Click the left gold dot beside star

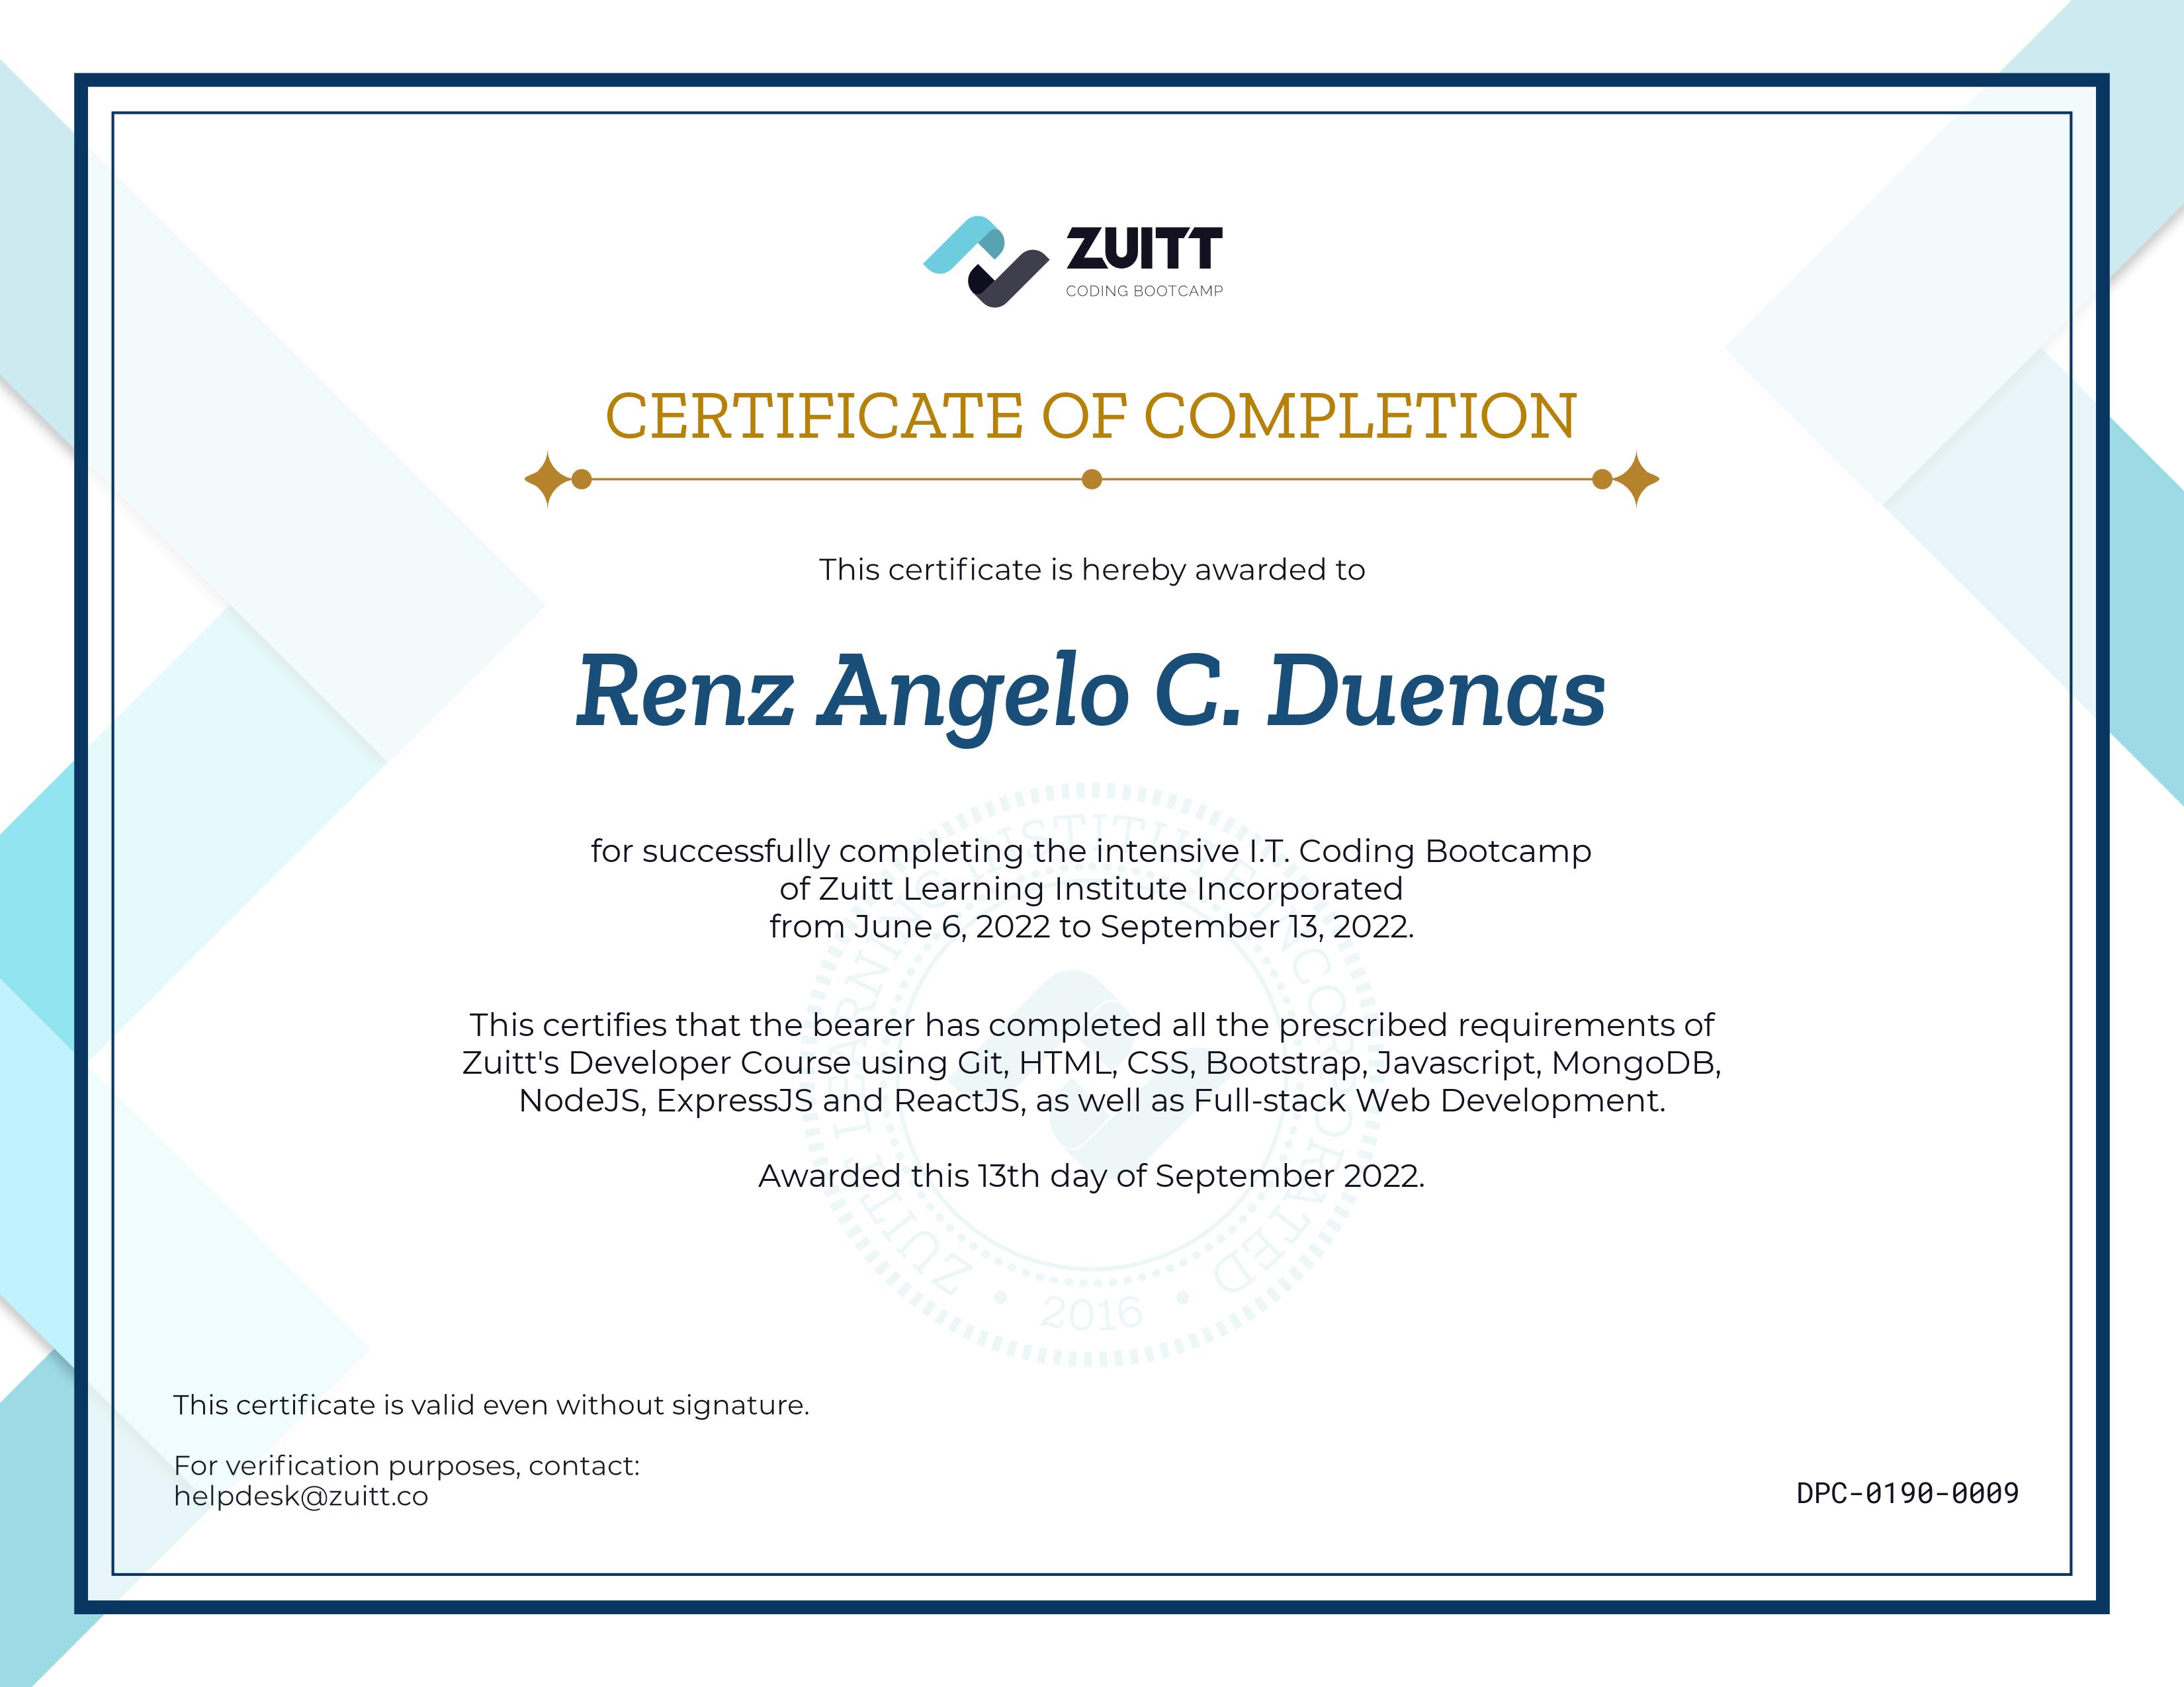(582, 479)
